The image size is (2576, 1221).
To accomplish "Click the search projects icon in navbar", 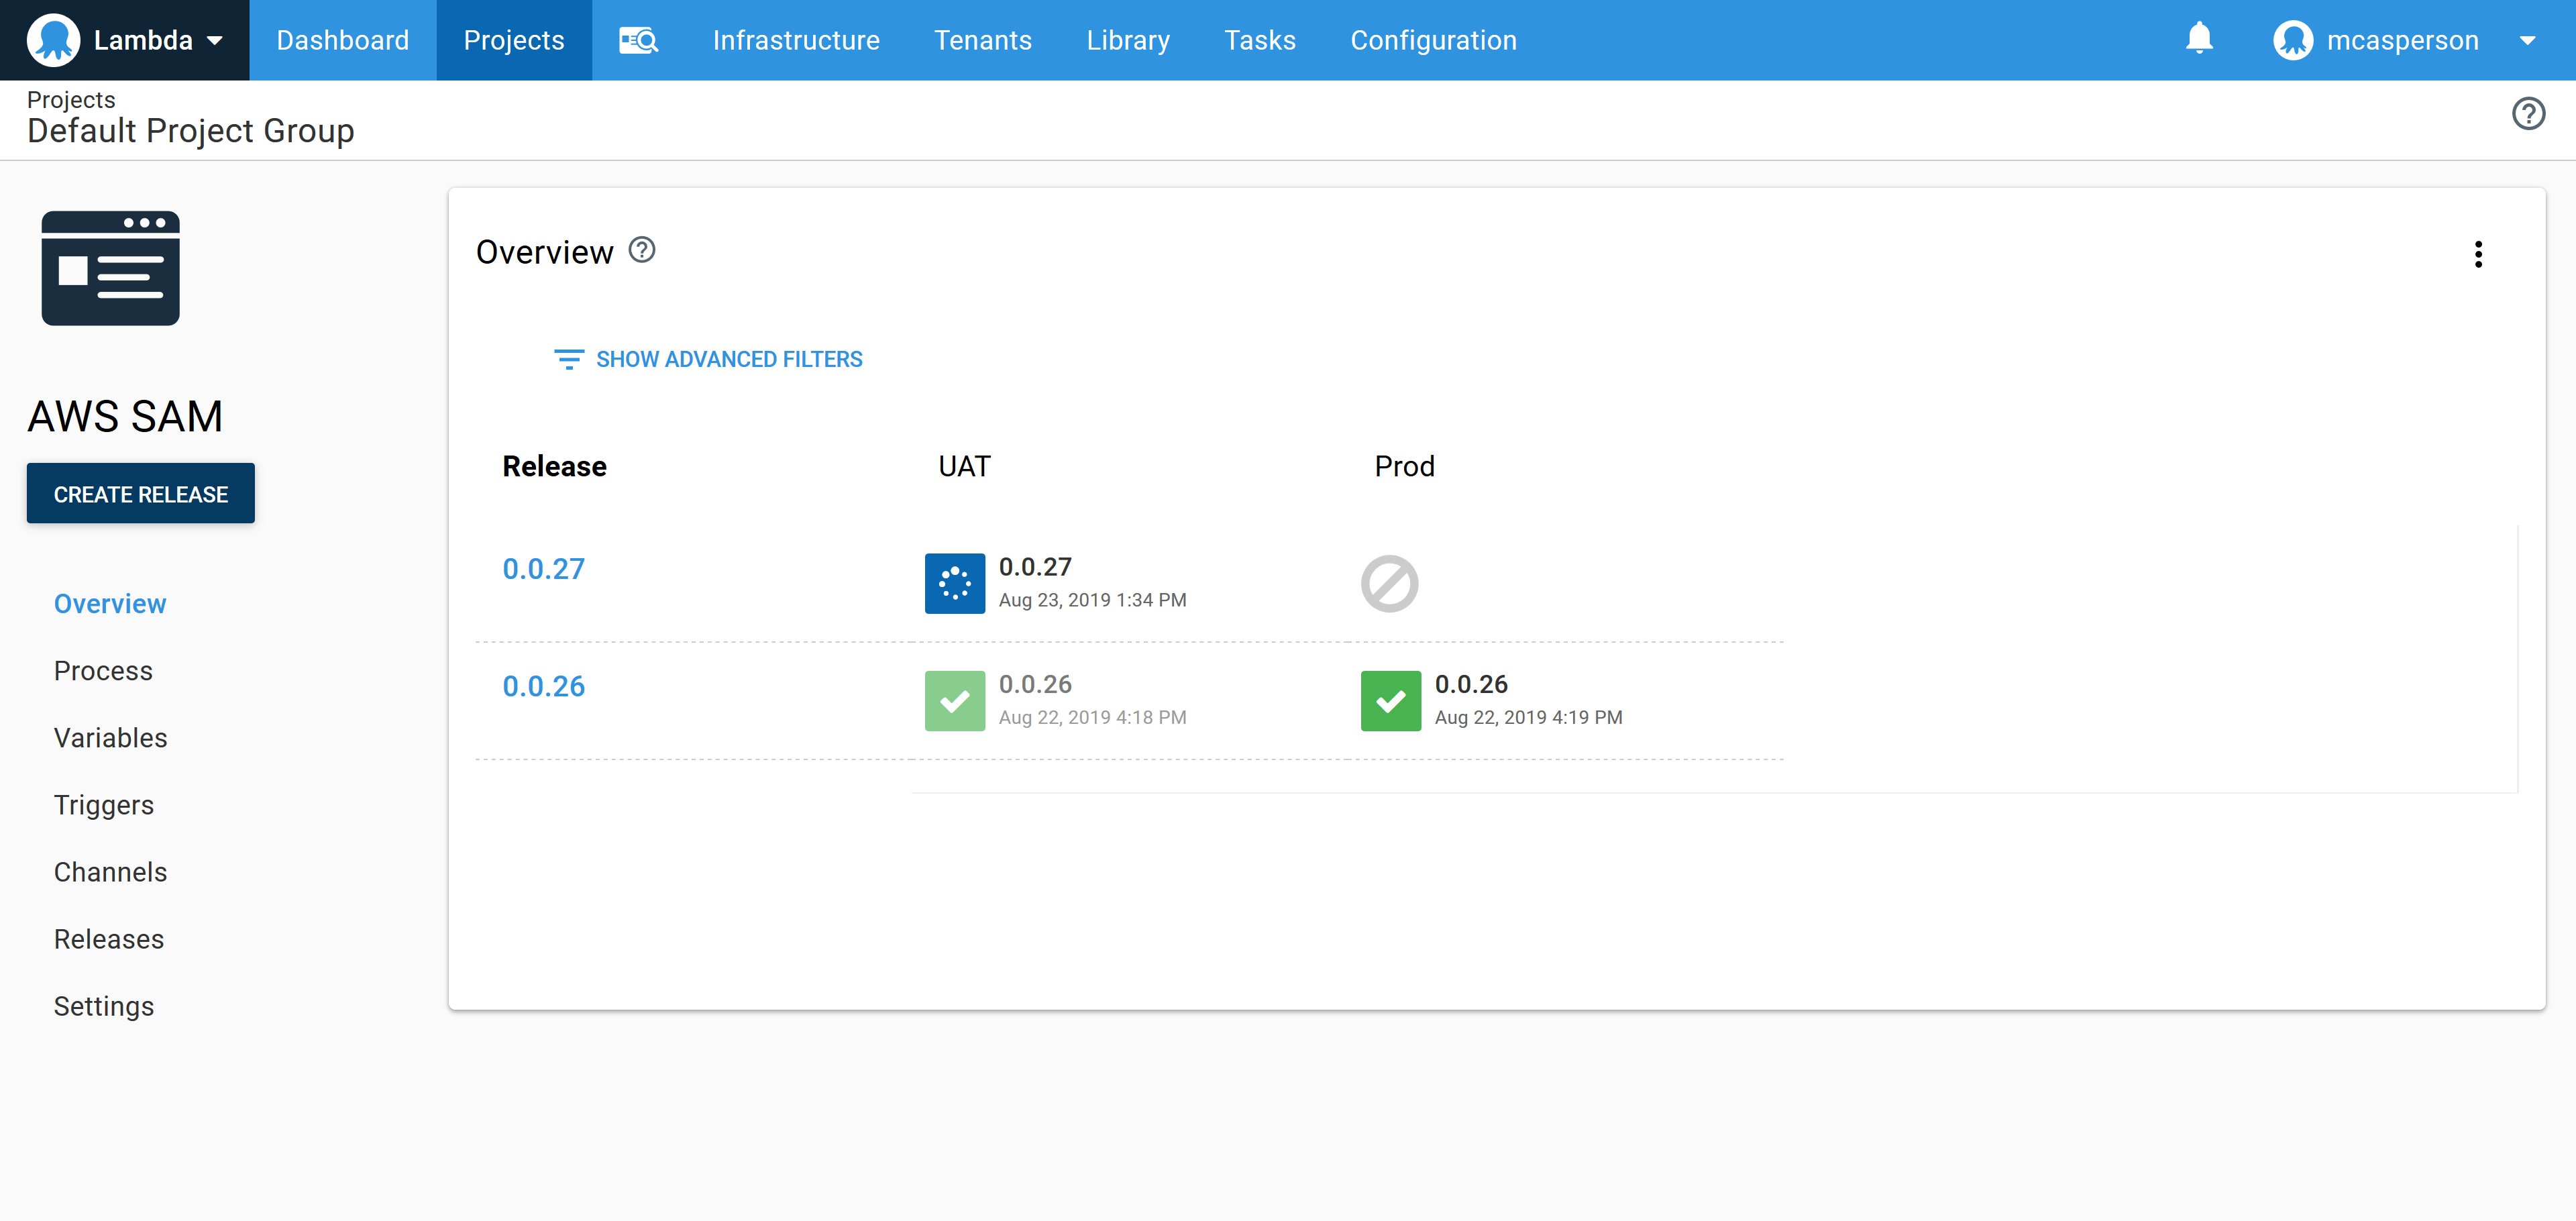I will click(638, 40).
